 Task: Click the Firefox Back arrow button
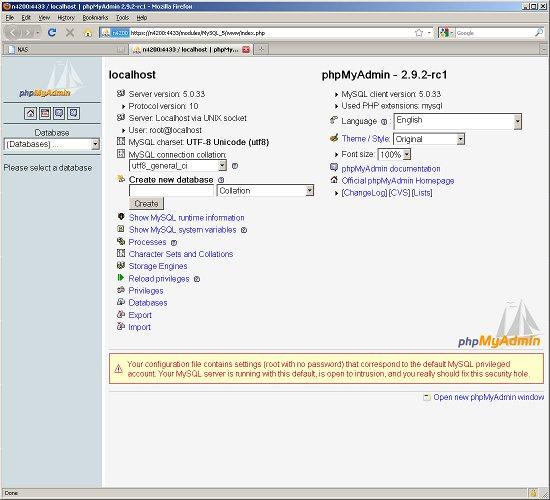13,33
